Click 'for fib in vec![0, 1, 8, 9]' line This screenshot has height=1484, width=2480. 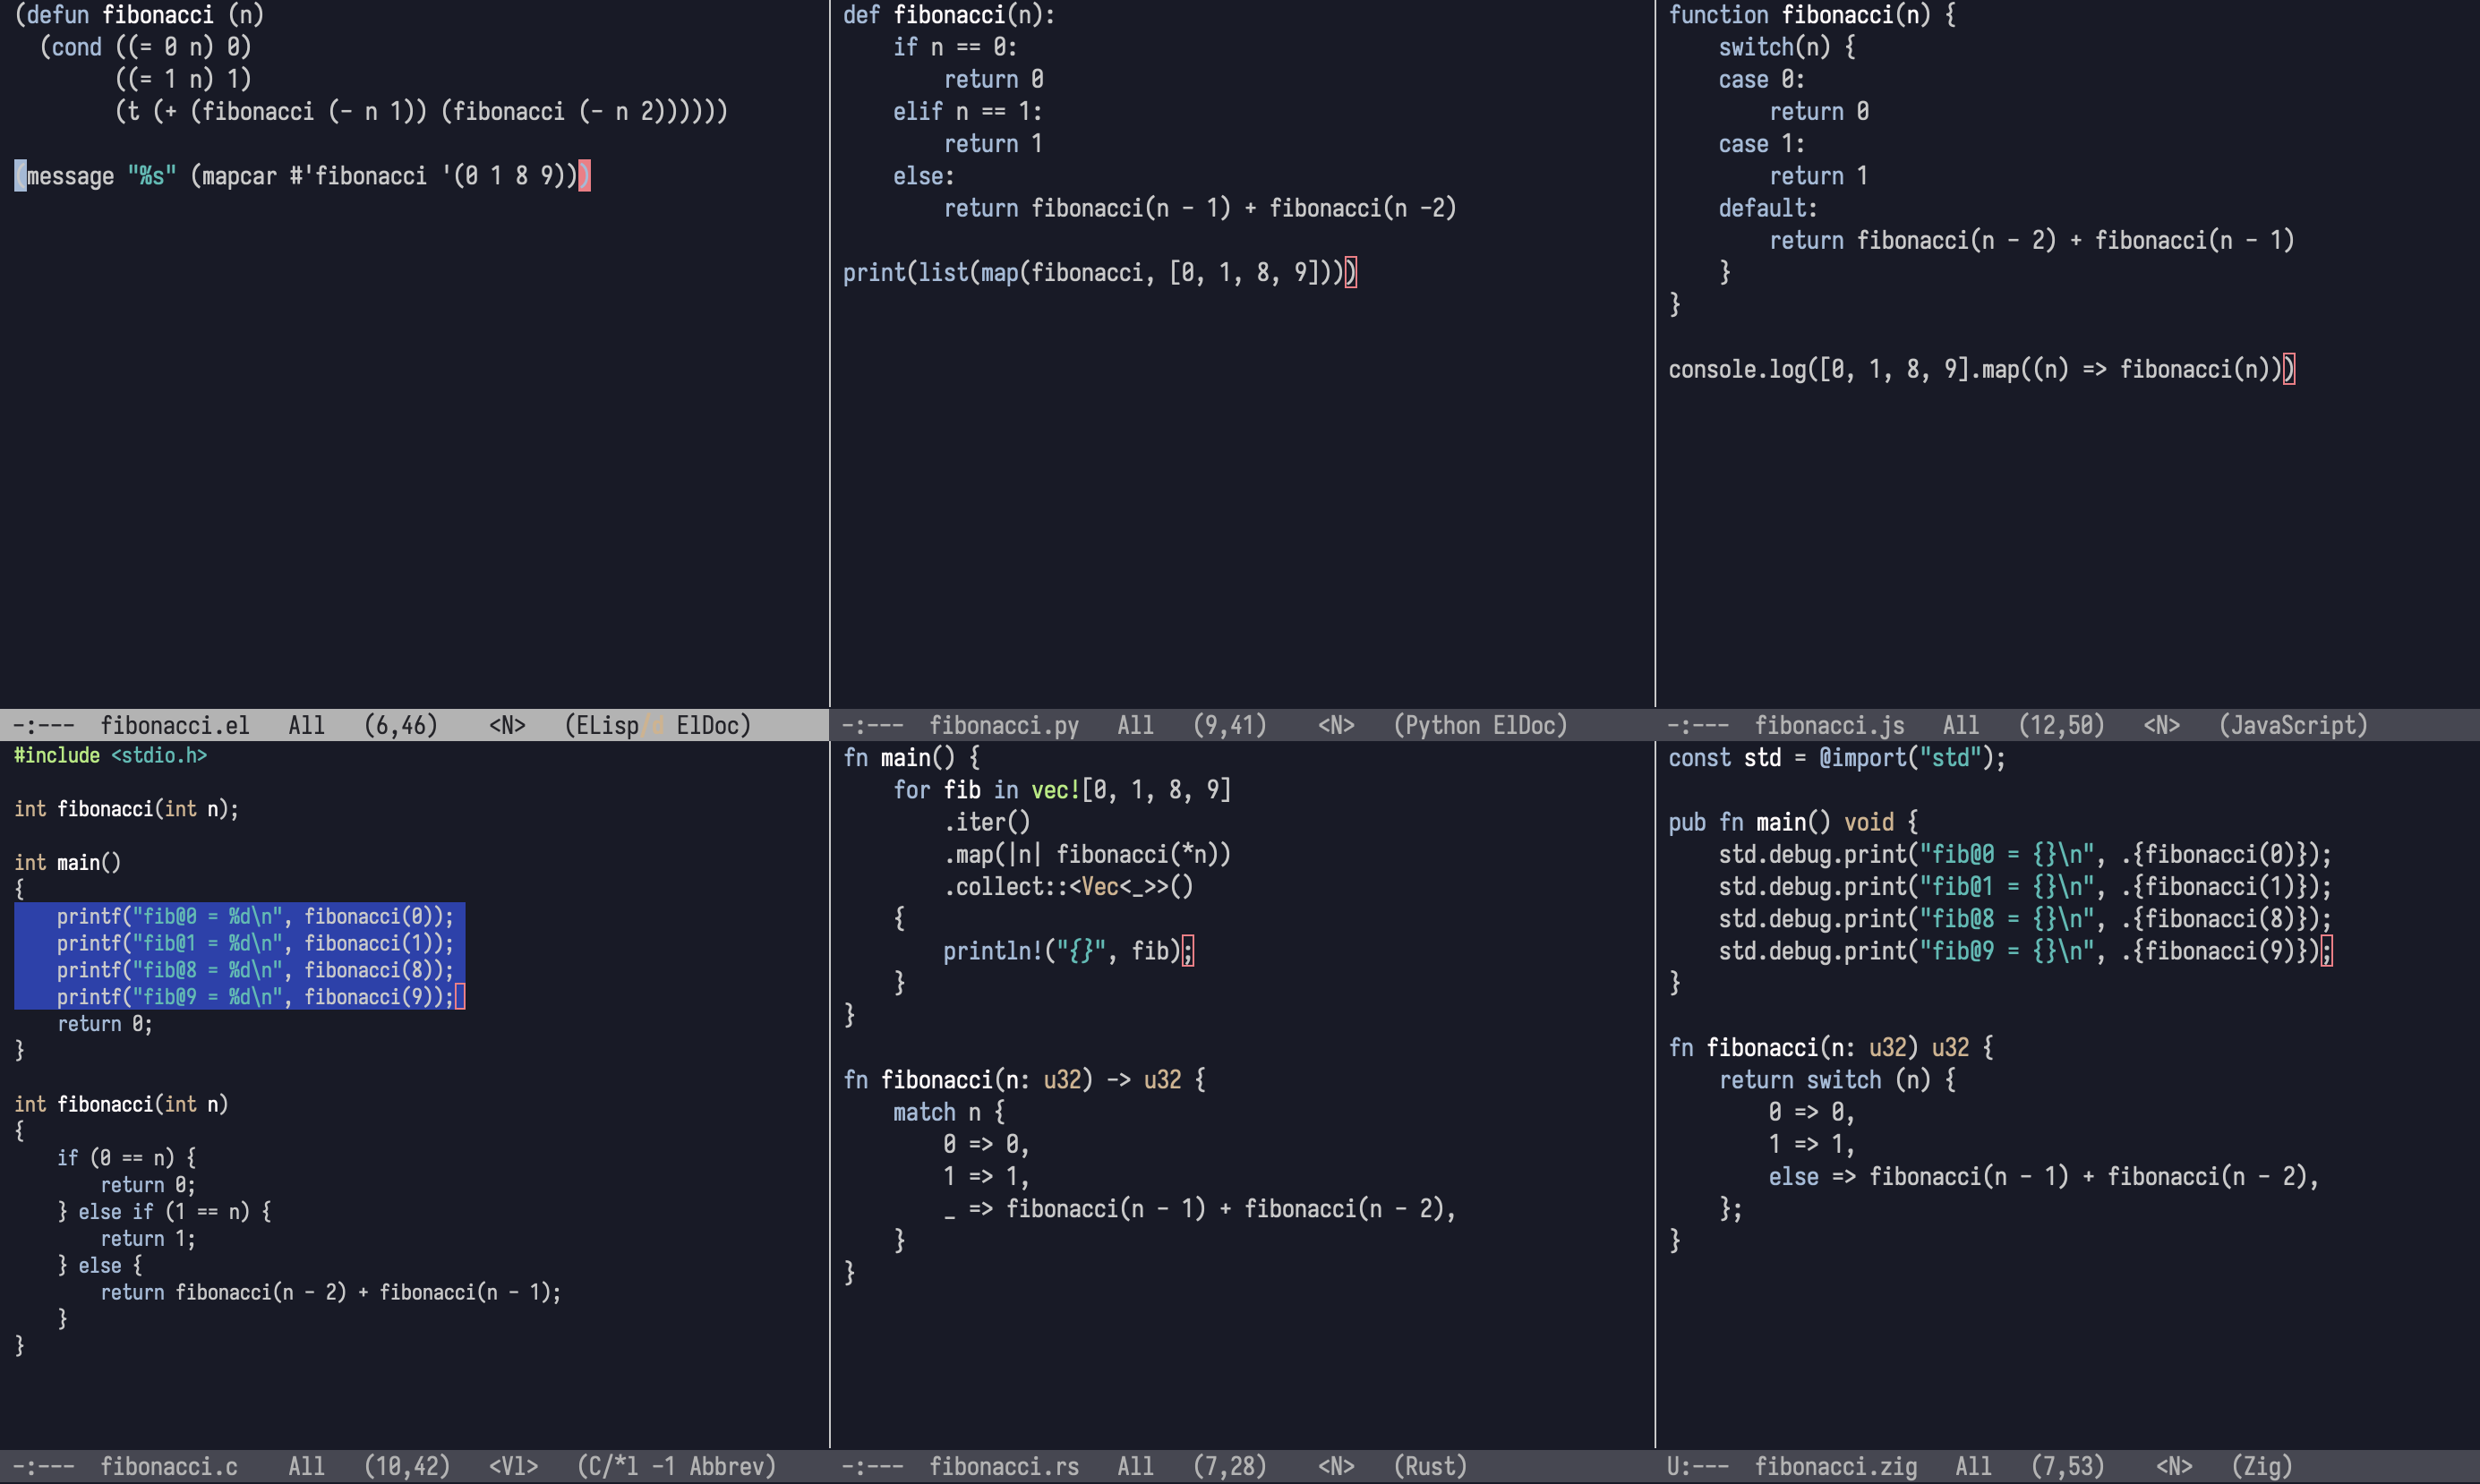point(1062,789)
